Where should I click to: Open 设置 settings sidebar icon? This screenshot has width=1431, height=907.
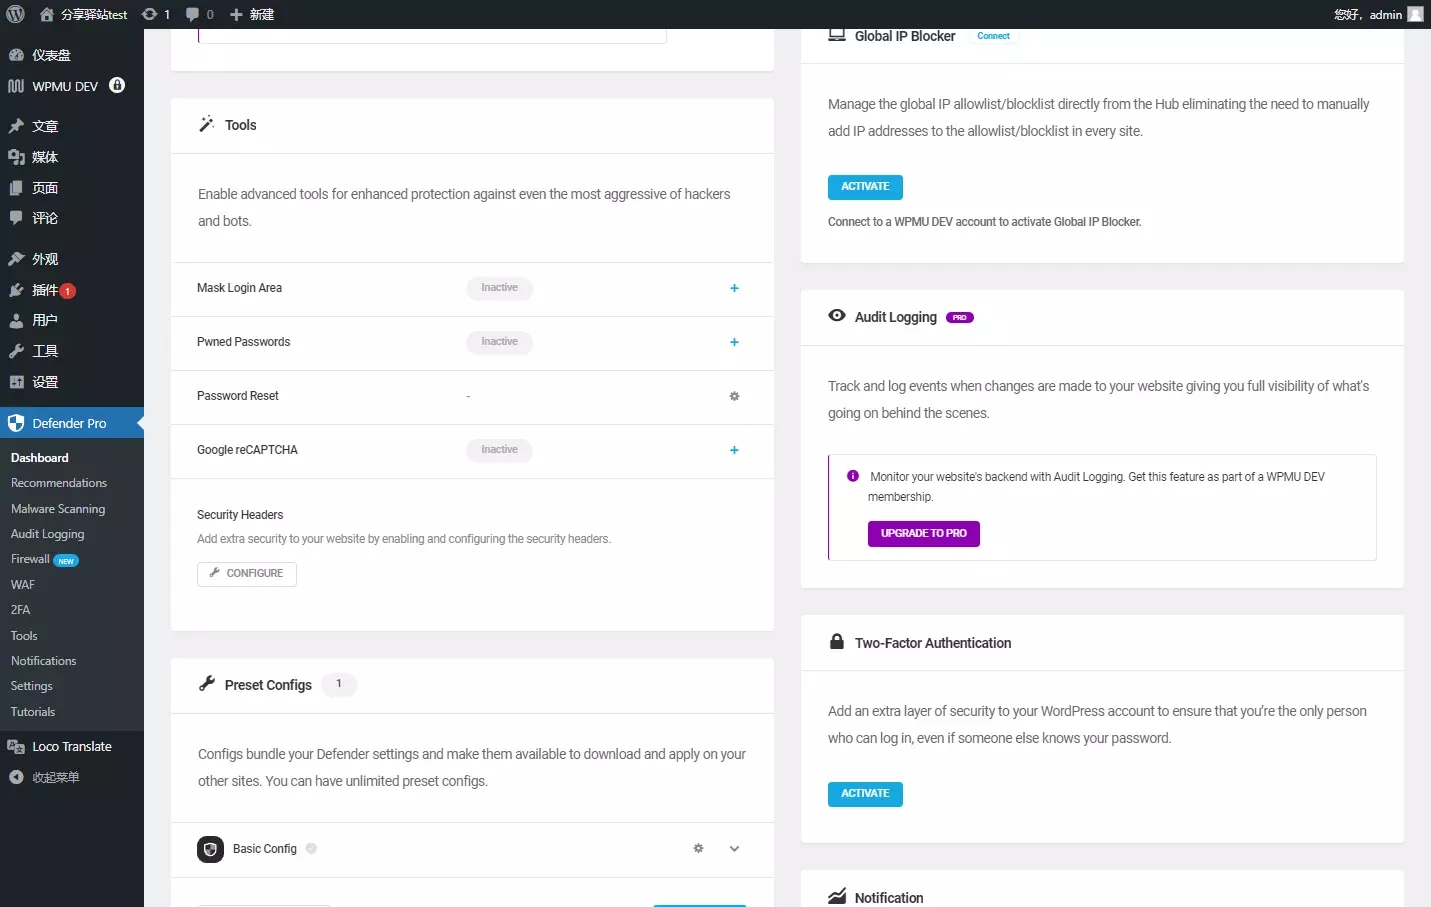[16, 382]
